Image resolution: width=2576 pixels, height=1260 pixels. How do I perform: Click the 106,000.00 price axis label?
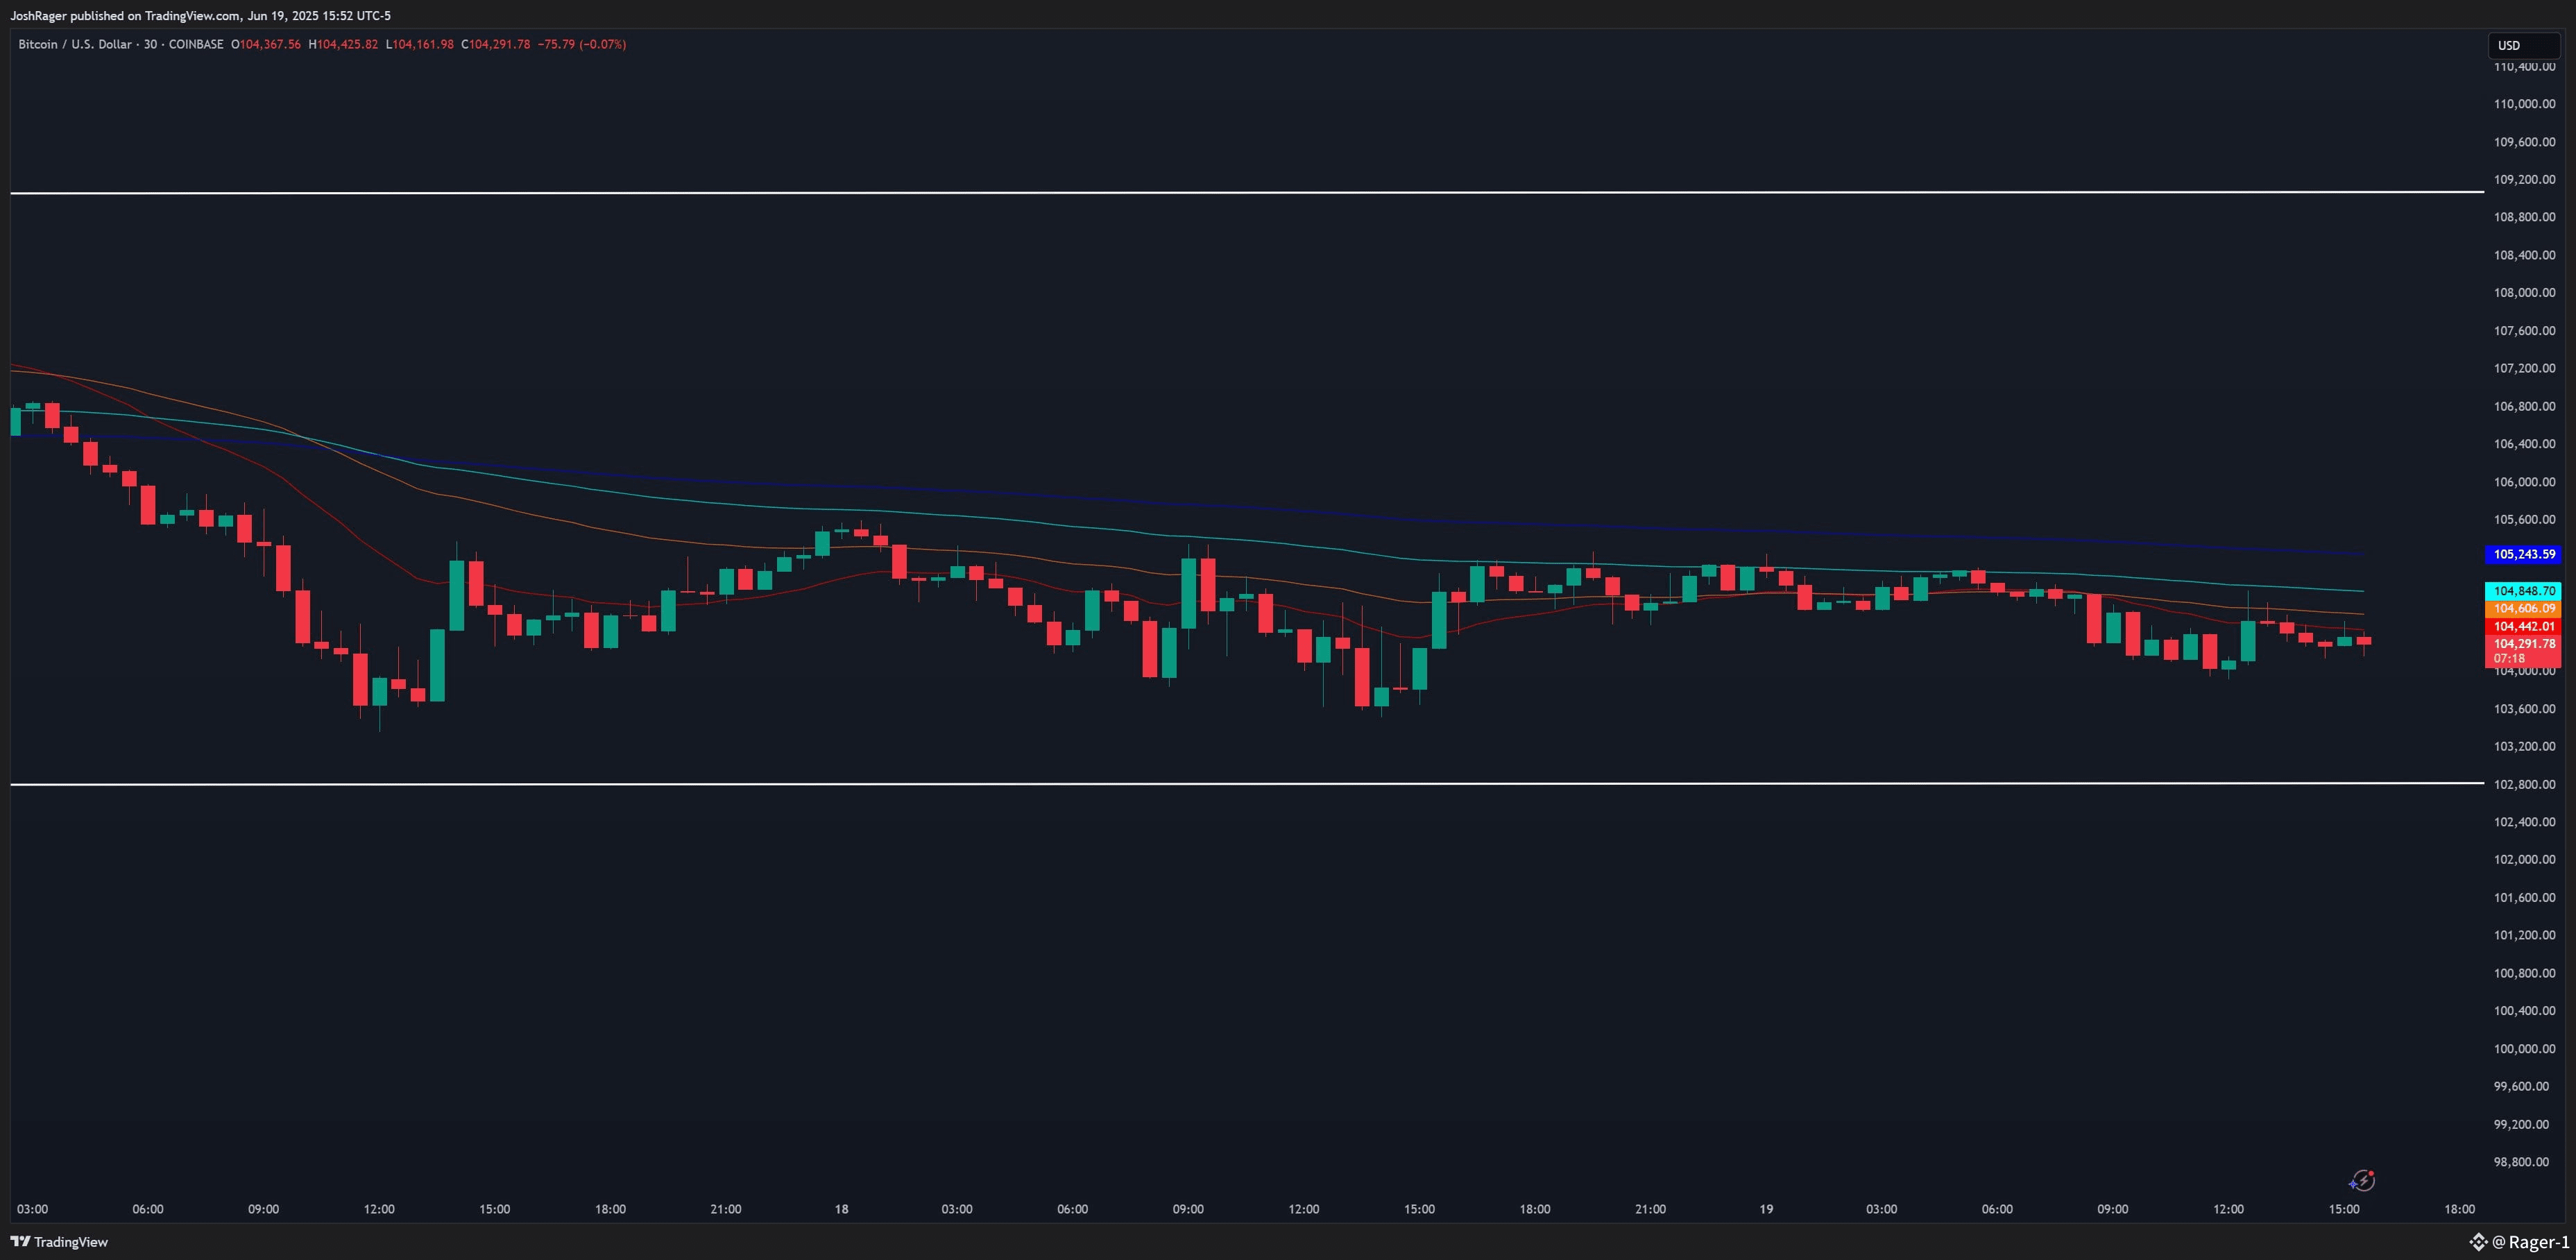[x=2524, y=482]
